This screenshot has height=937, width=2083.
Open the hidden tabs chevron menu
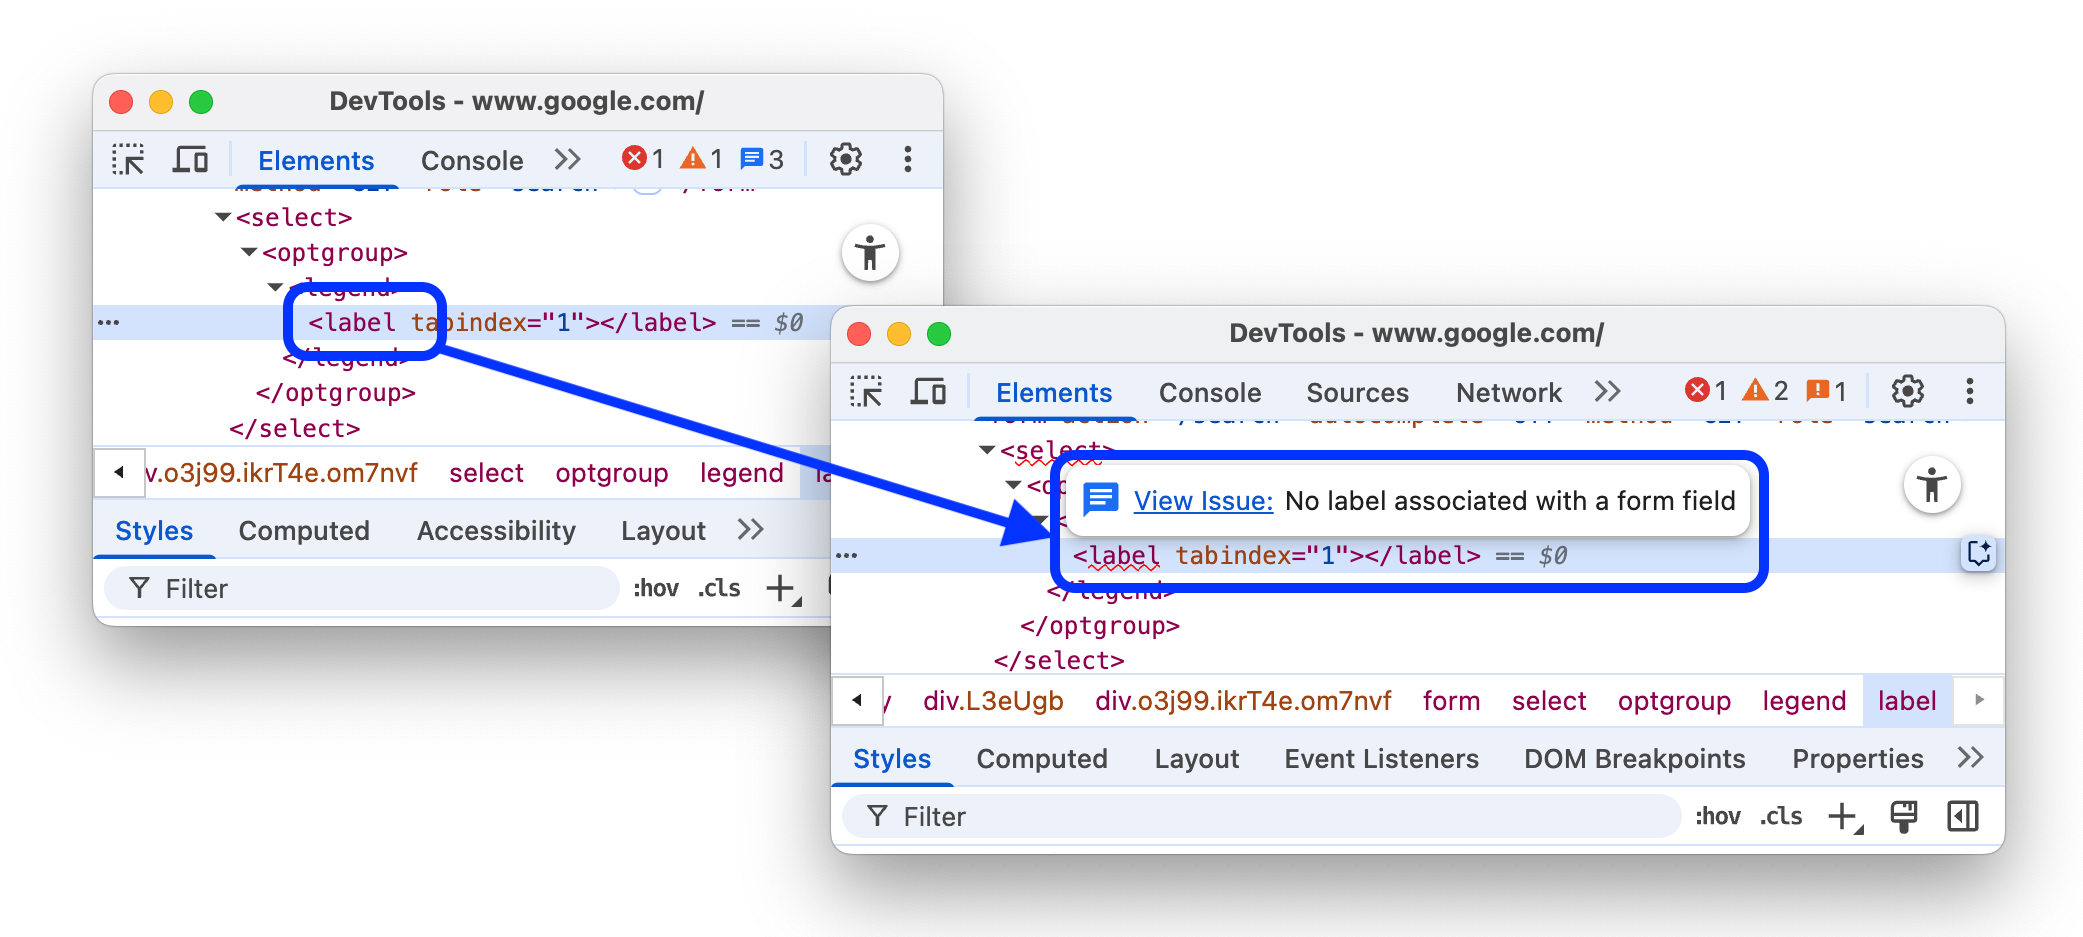click(x=1607, y=392)
